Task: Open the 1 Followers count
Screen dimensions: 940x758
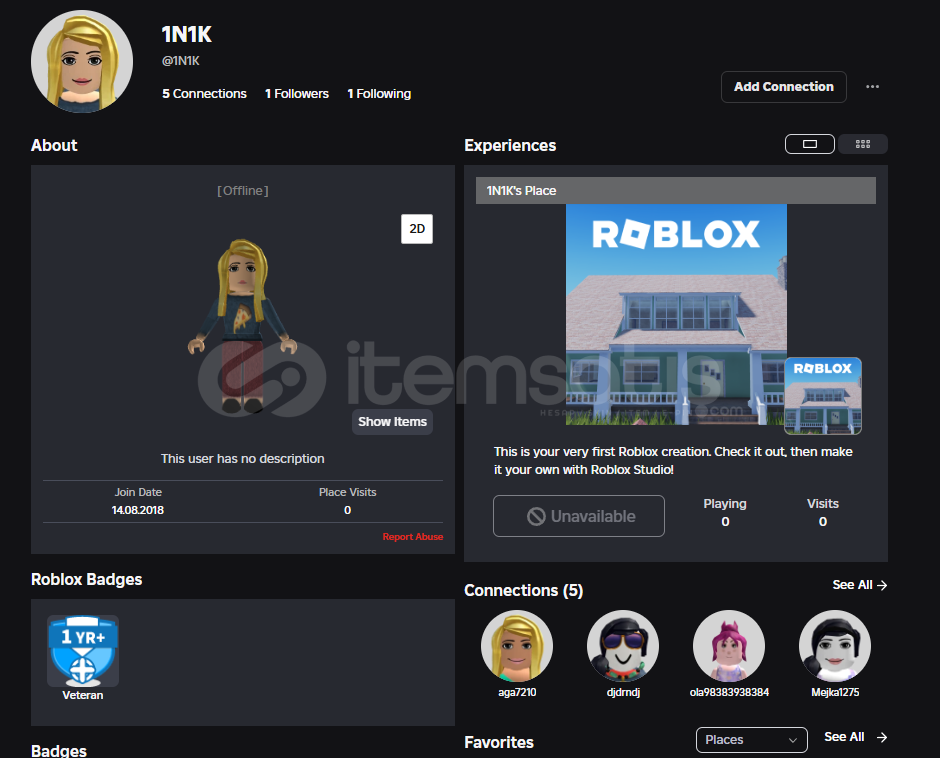Action: click(x=297, y=94)
